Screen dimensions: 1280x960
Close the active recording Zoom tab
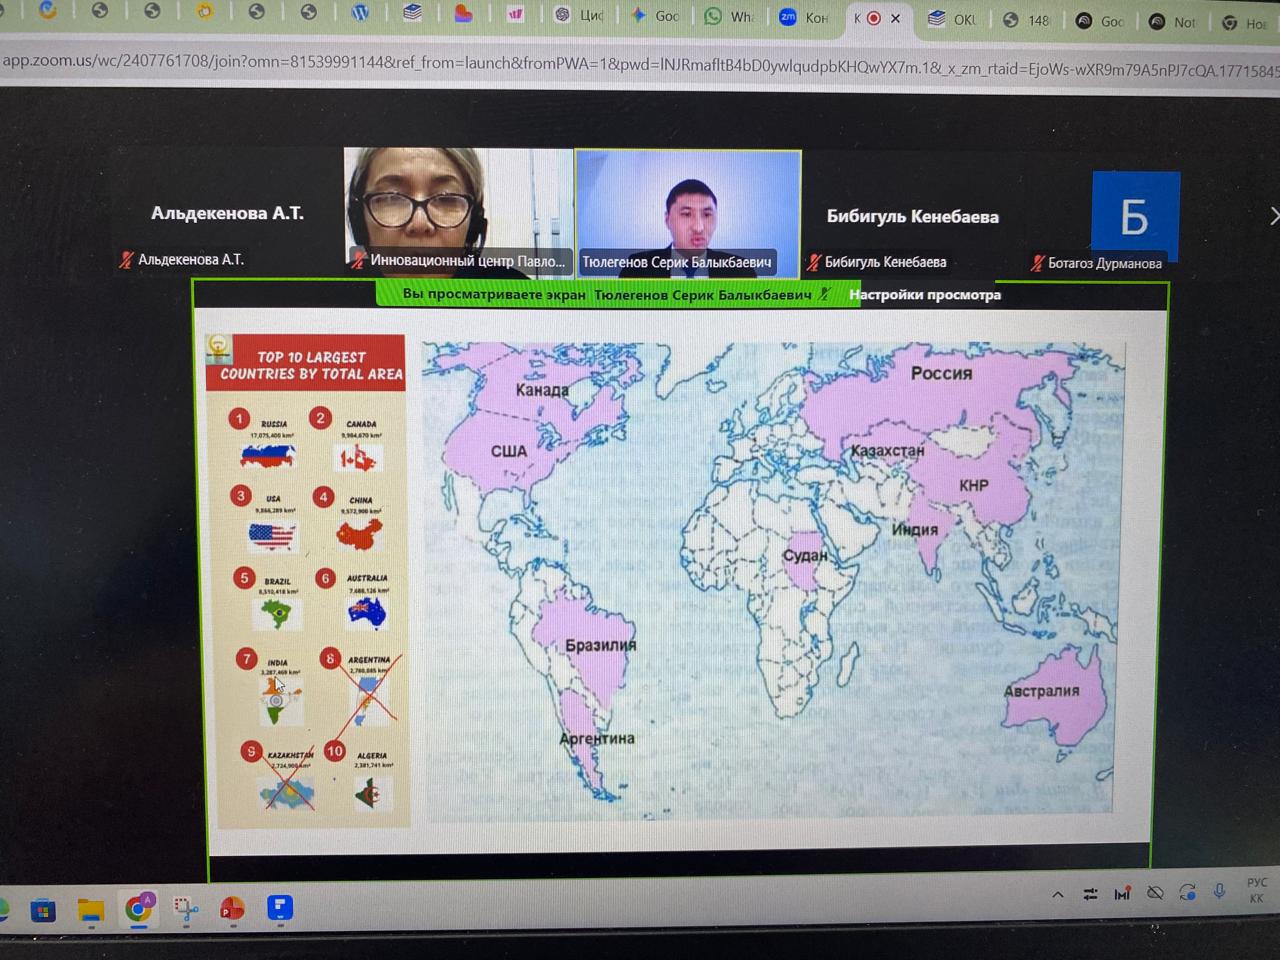(x=895, y=18)
